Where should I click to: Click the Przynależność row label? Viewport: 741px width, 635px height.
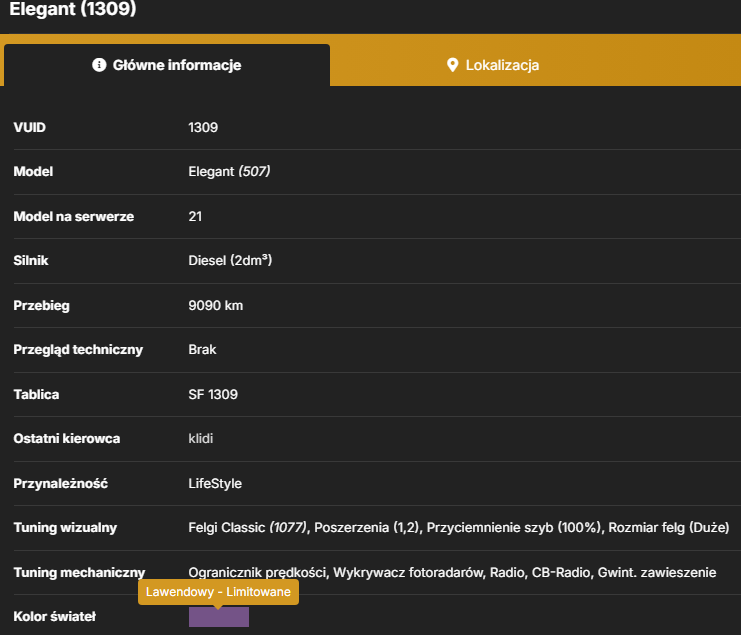pyautogui.click(x=60, y=483)
